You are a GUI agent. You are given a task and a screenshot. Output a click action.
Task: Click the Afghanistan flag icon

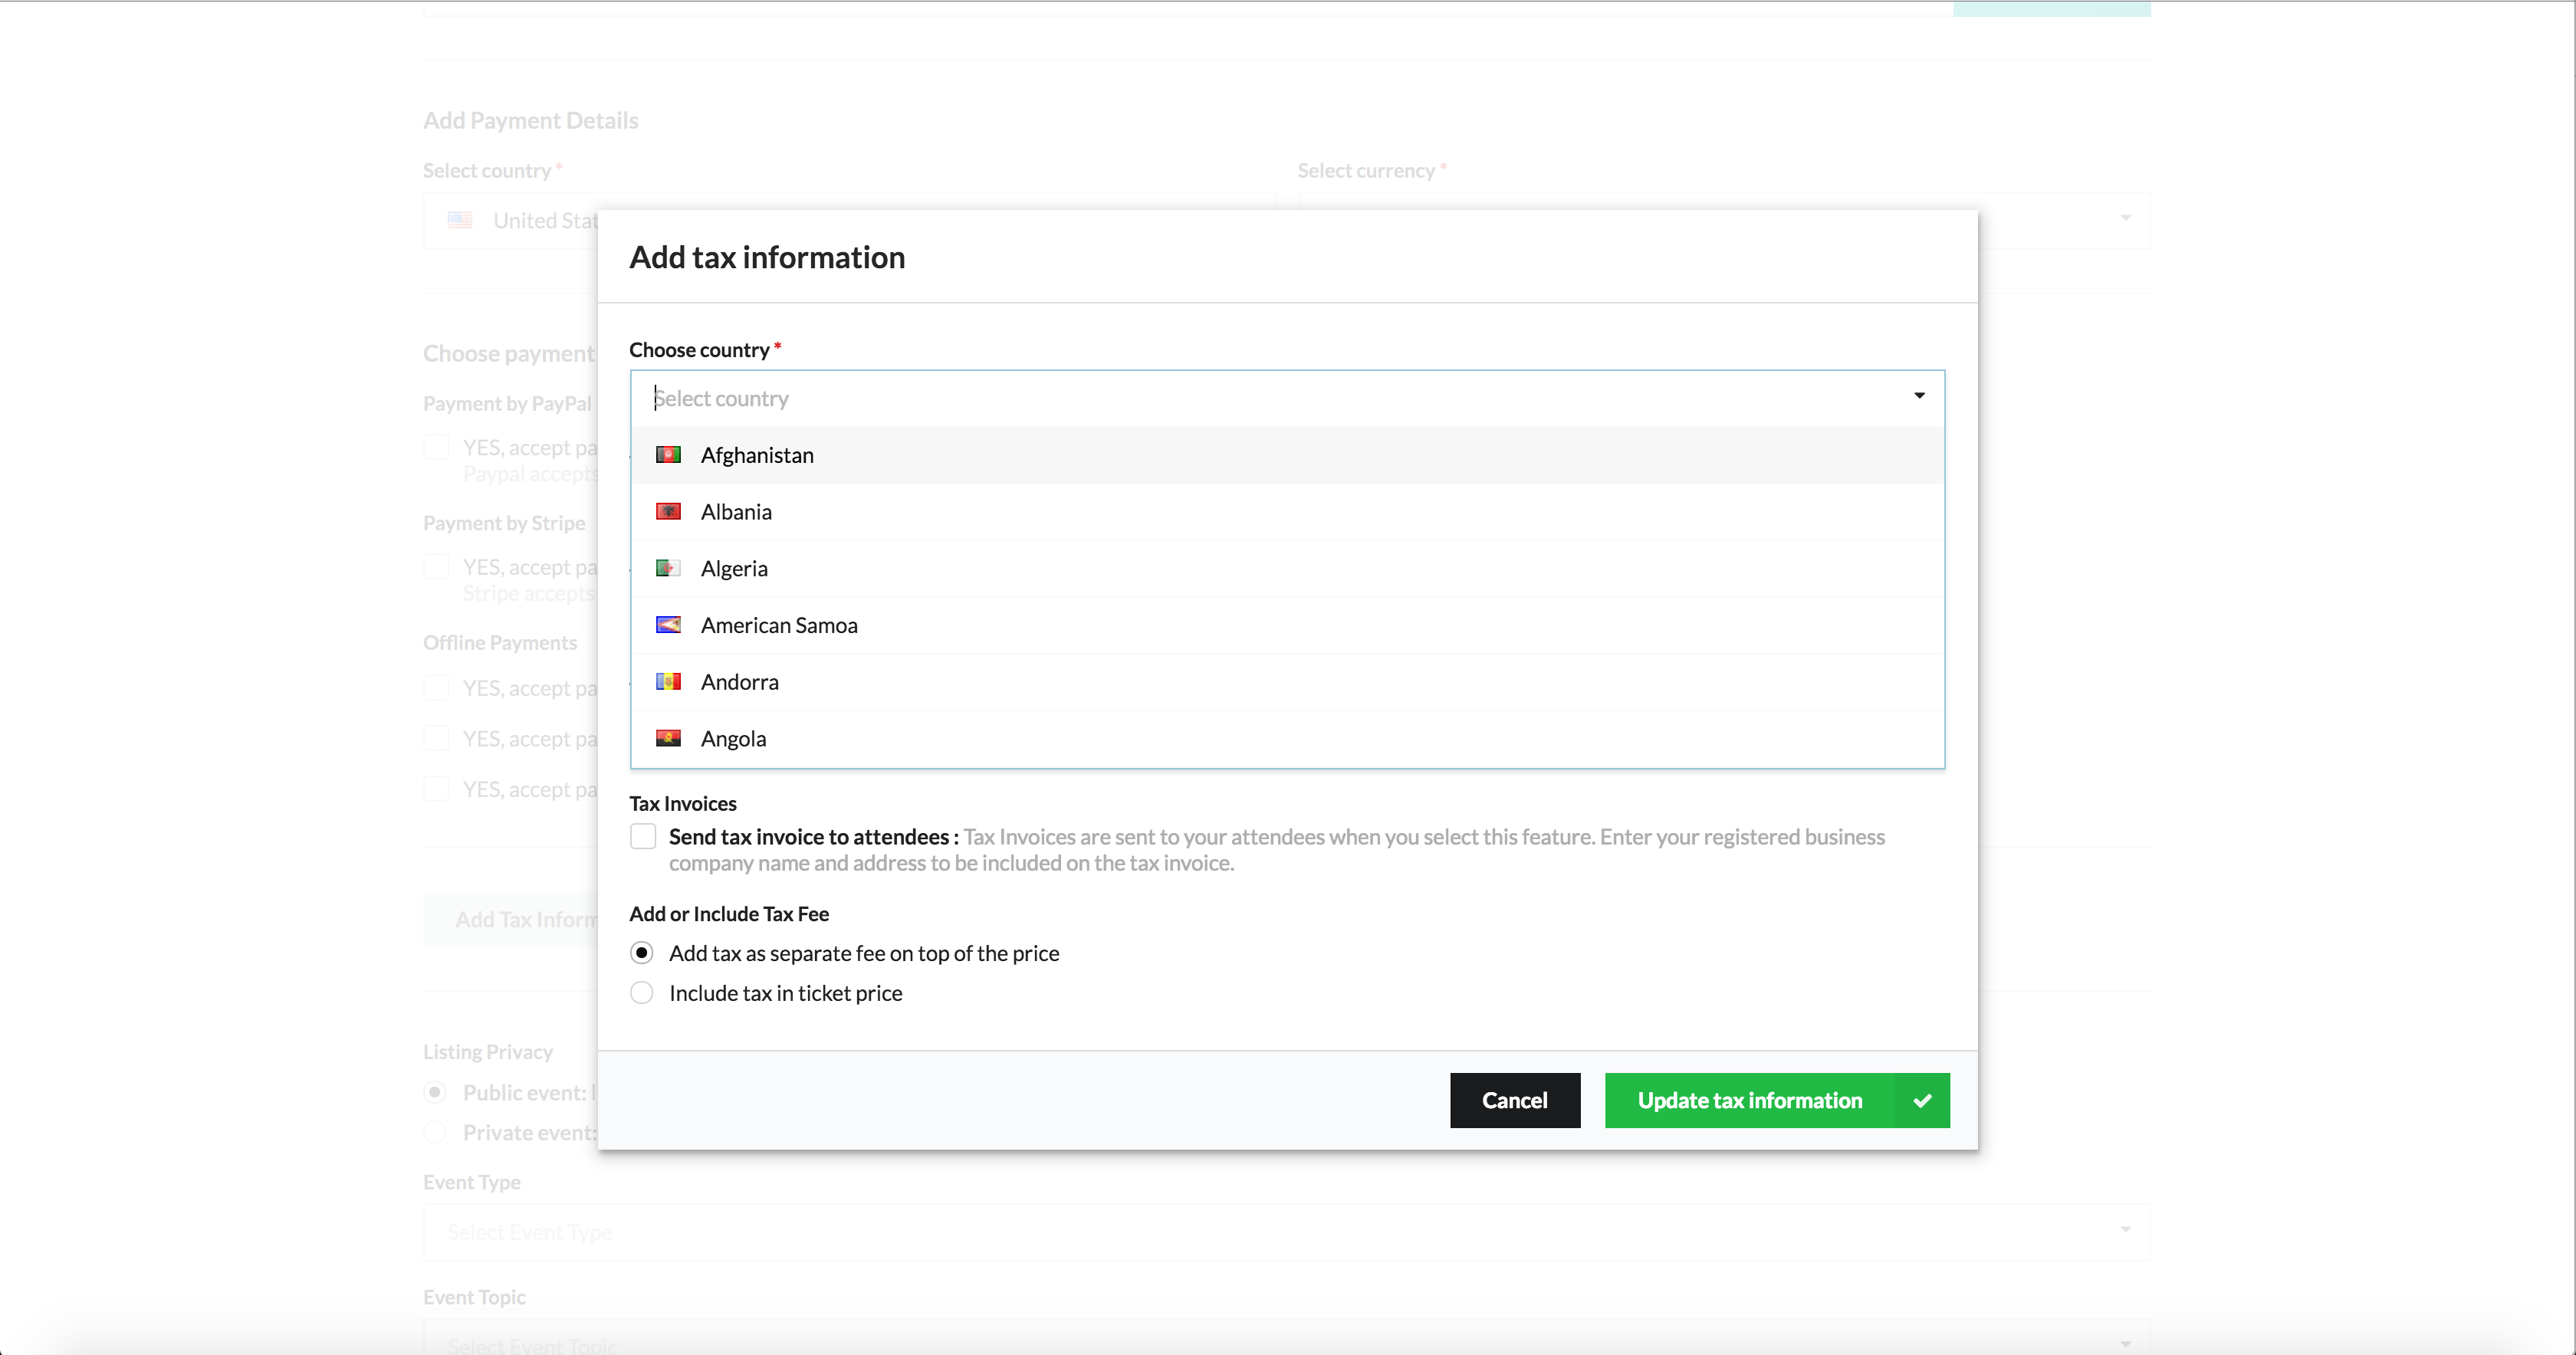coord(668,455)
